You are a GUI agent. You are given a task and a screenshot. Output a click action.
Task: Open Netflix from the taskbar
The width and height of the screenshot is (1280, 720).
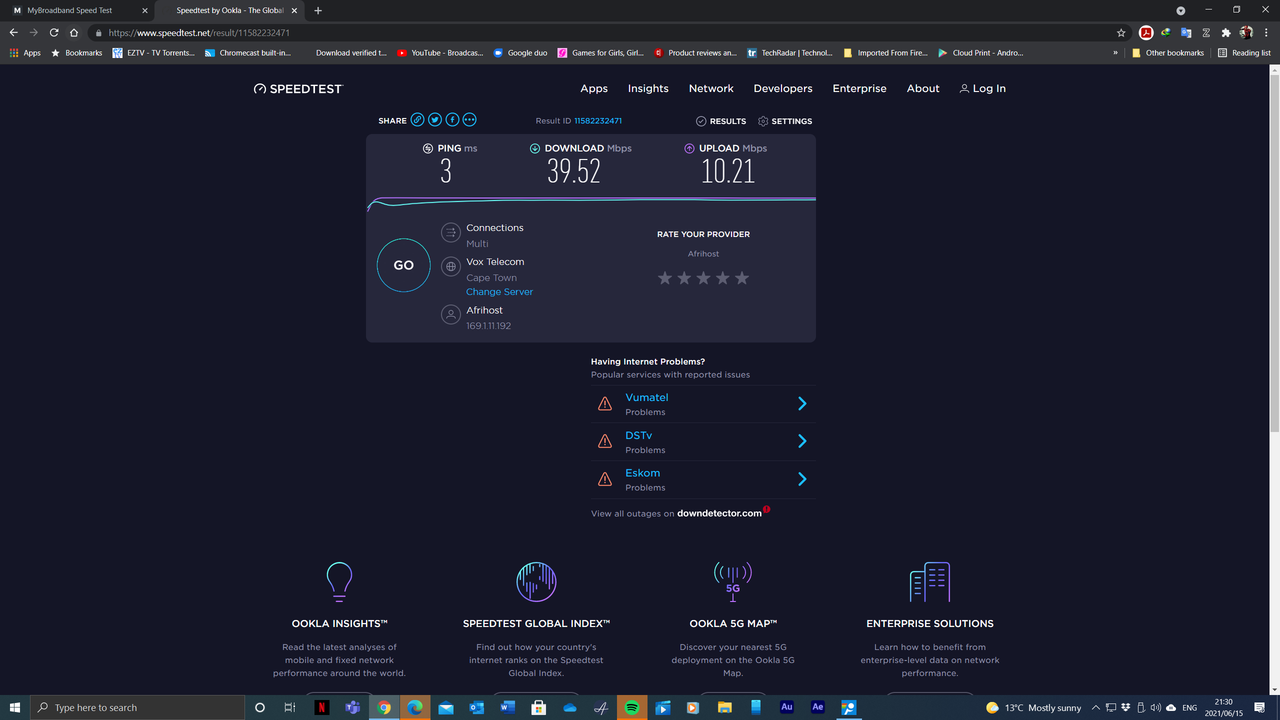pos(322,707)
